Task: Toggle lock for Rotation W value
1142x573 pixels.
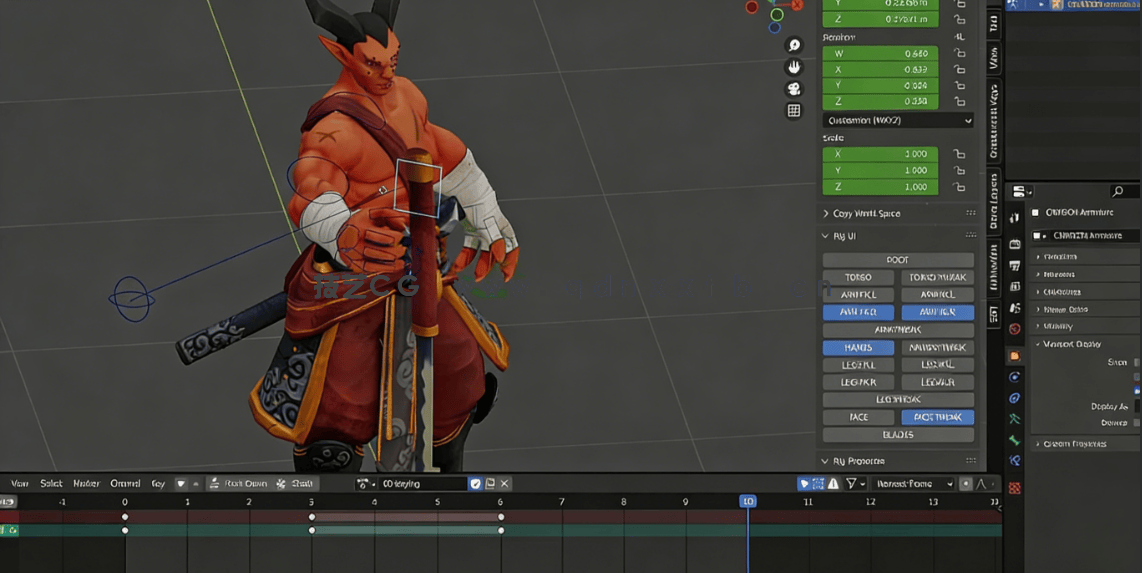Action: 959,53
